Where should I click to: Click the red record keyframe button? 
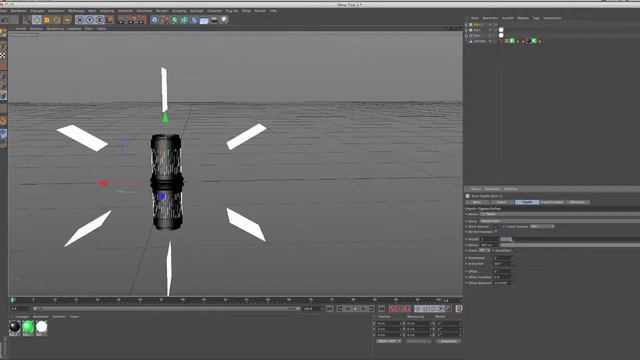393,309
